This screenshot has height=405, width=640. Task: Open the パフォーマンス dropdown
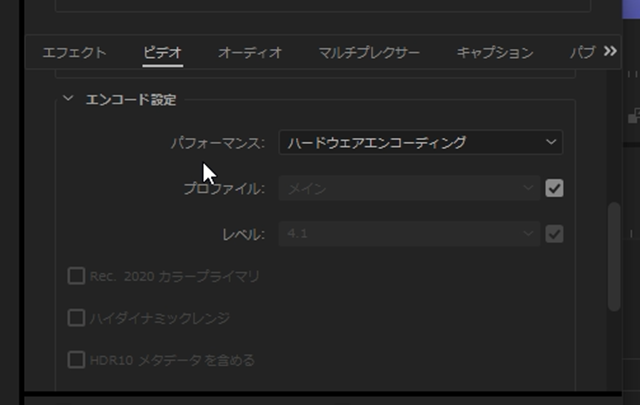(421, 142)
